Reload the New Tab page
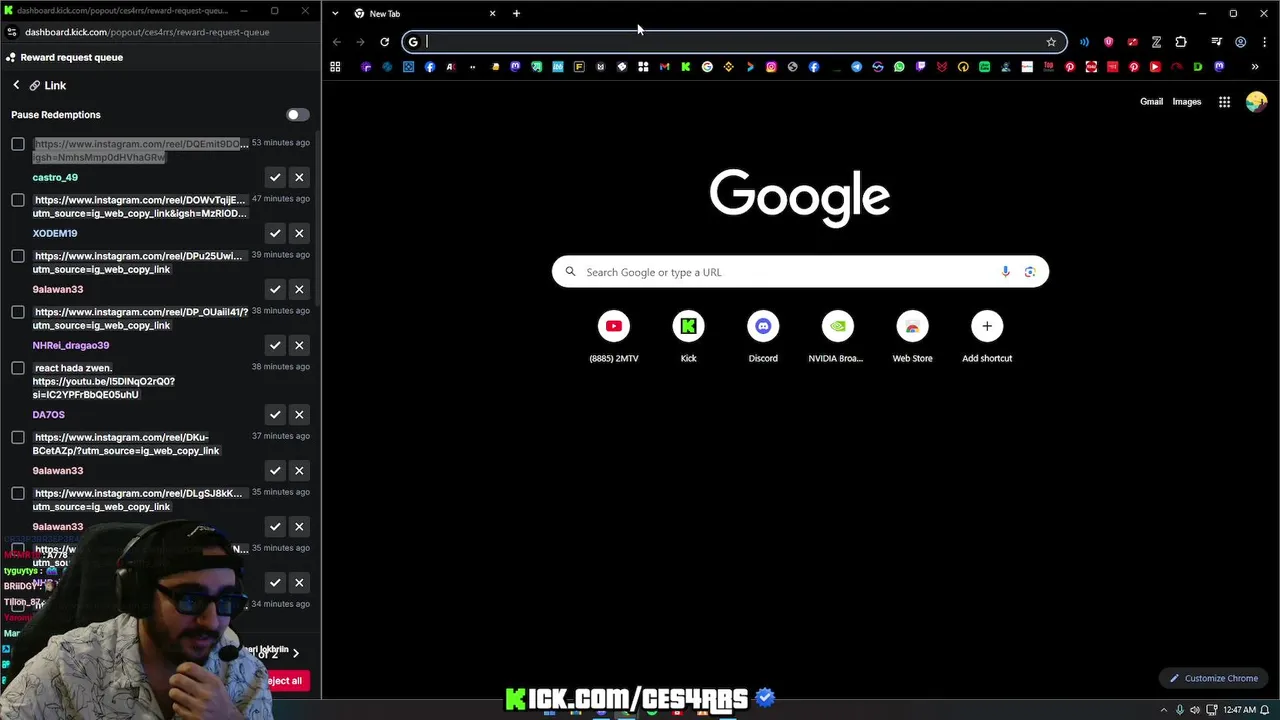This screenshot has width=1280, height=720. point(384,42)
